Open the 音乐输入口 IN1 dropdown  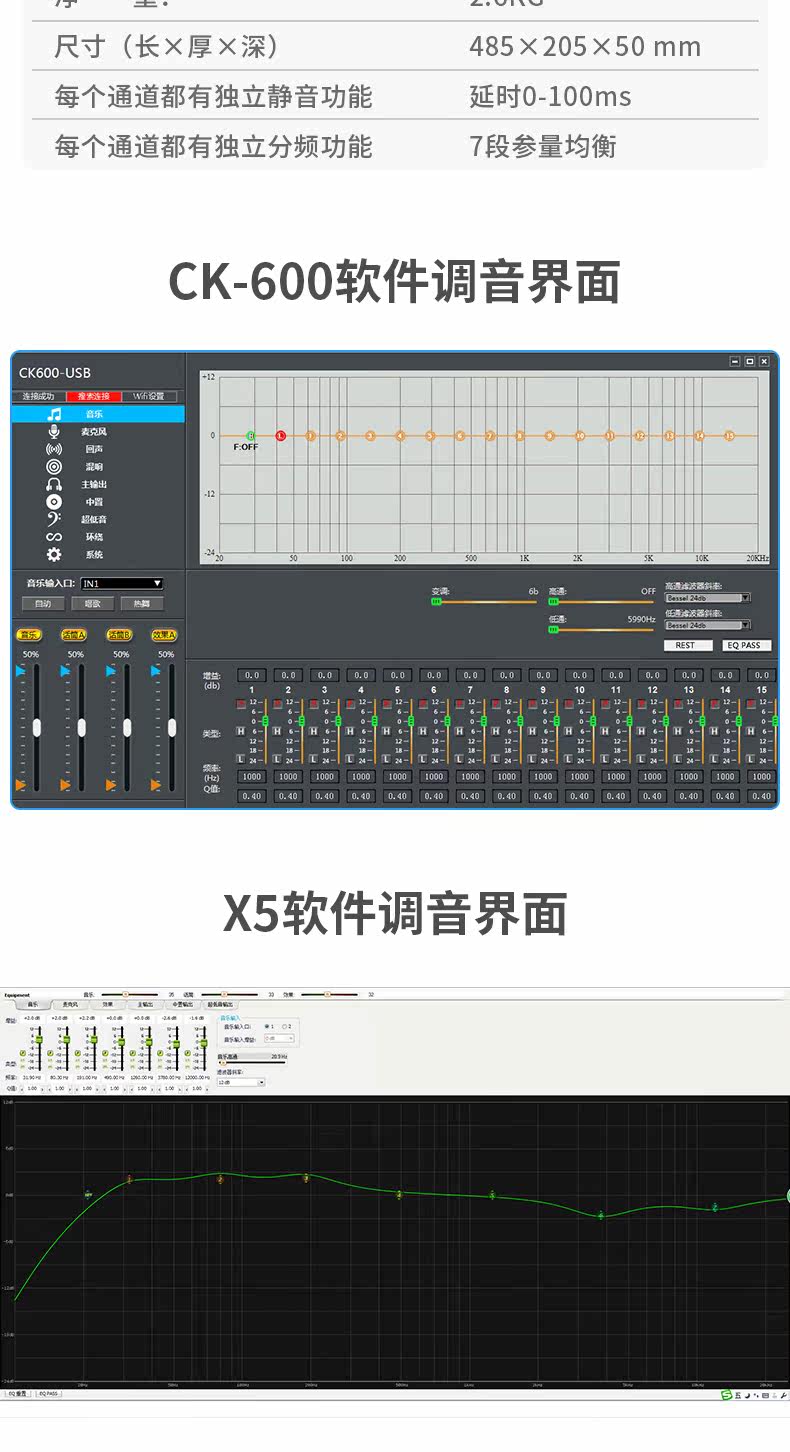click(122, 583)
